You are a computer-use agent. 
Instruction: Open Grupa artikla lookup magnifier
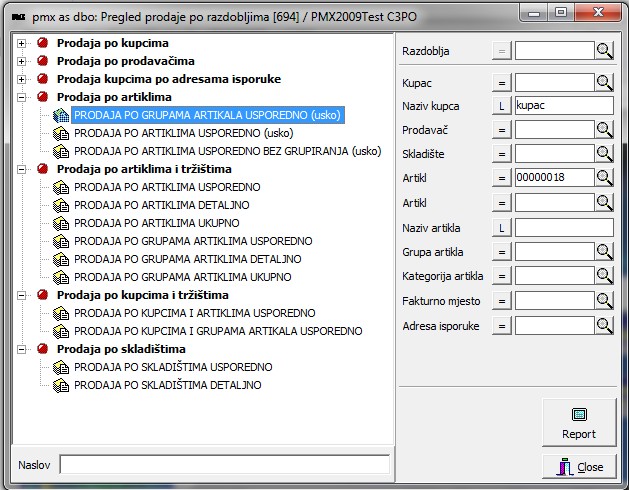(605, 252)
